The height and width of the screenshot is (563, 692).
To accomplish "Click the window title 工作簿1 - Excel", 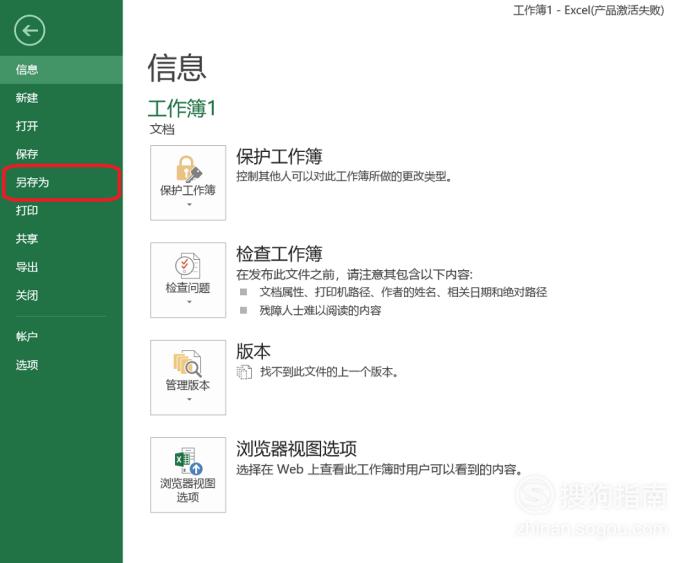I will 589,10.
